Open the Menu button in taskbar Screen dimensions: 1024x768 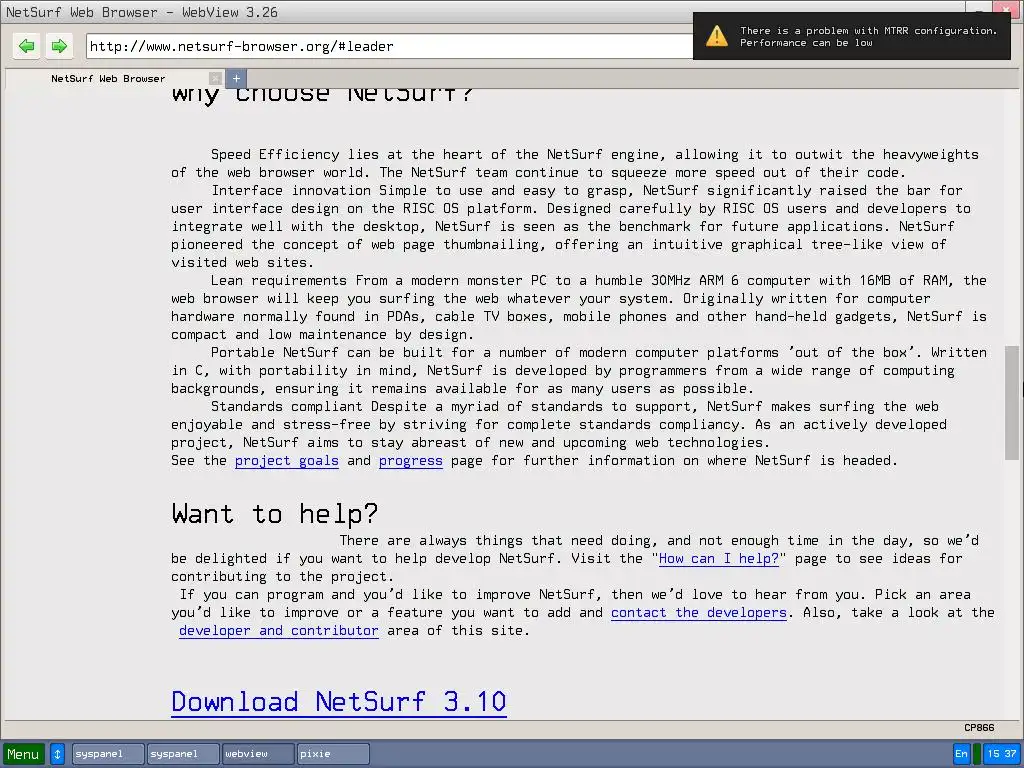pos(24,754)
